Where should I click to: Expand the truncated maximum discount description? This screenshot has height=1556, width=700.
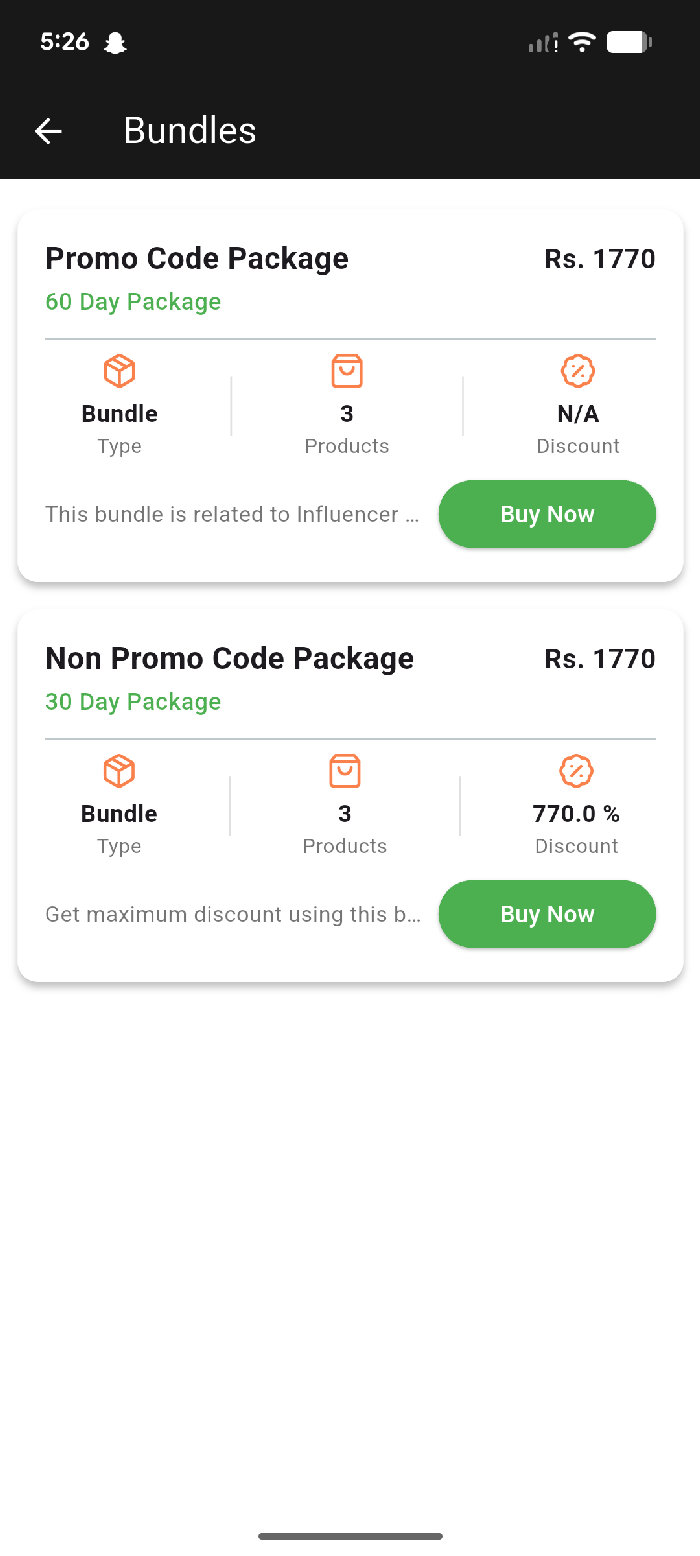tap(232, 915)
